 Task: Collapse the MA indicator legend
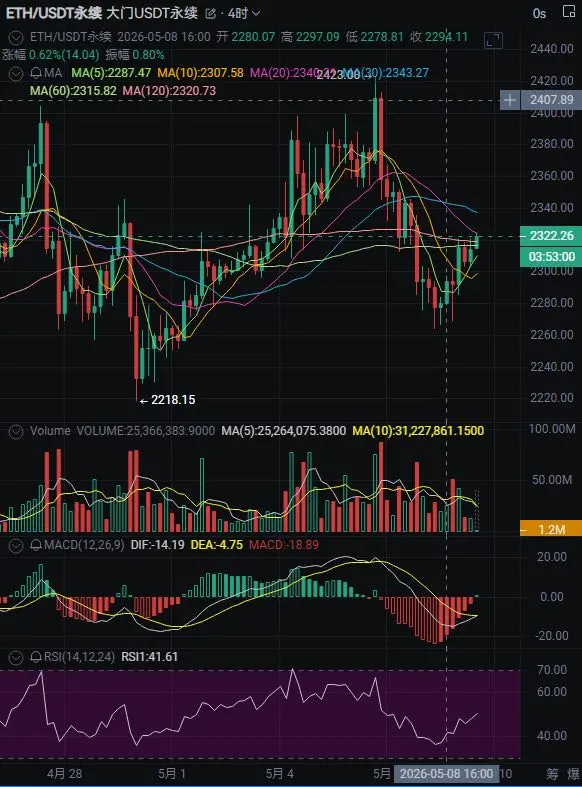(x=16, y=73)
